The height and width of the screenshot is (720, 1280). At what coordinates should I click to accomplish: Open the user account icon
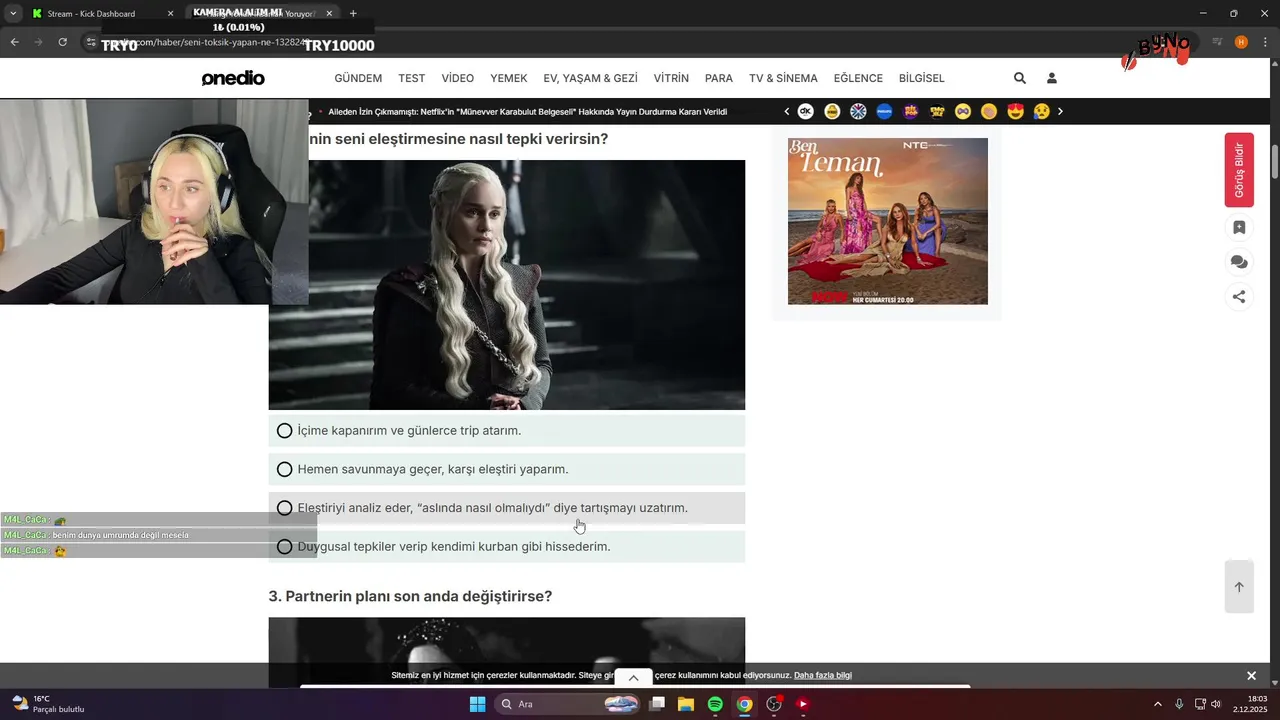click(1052, 78)
